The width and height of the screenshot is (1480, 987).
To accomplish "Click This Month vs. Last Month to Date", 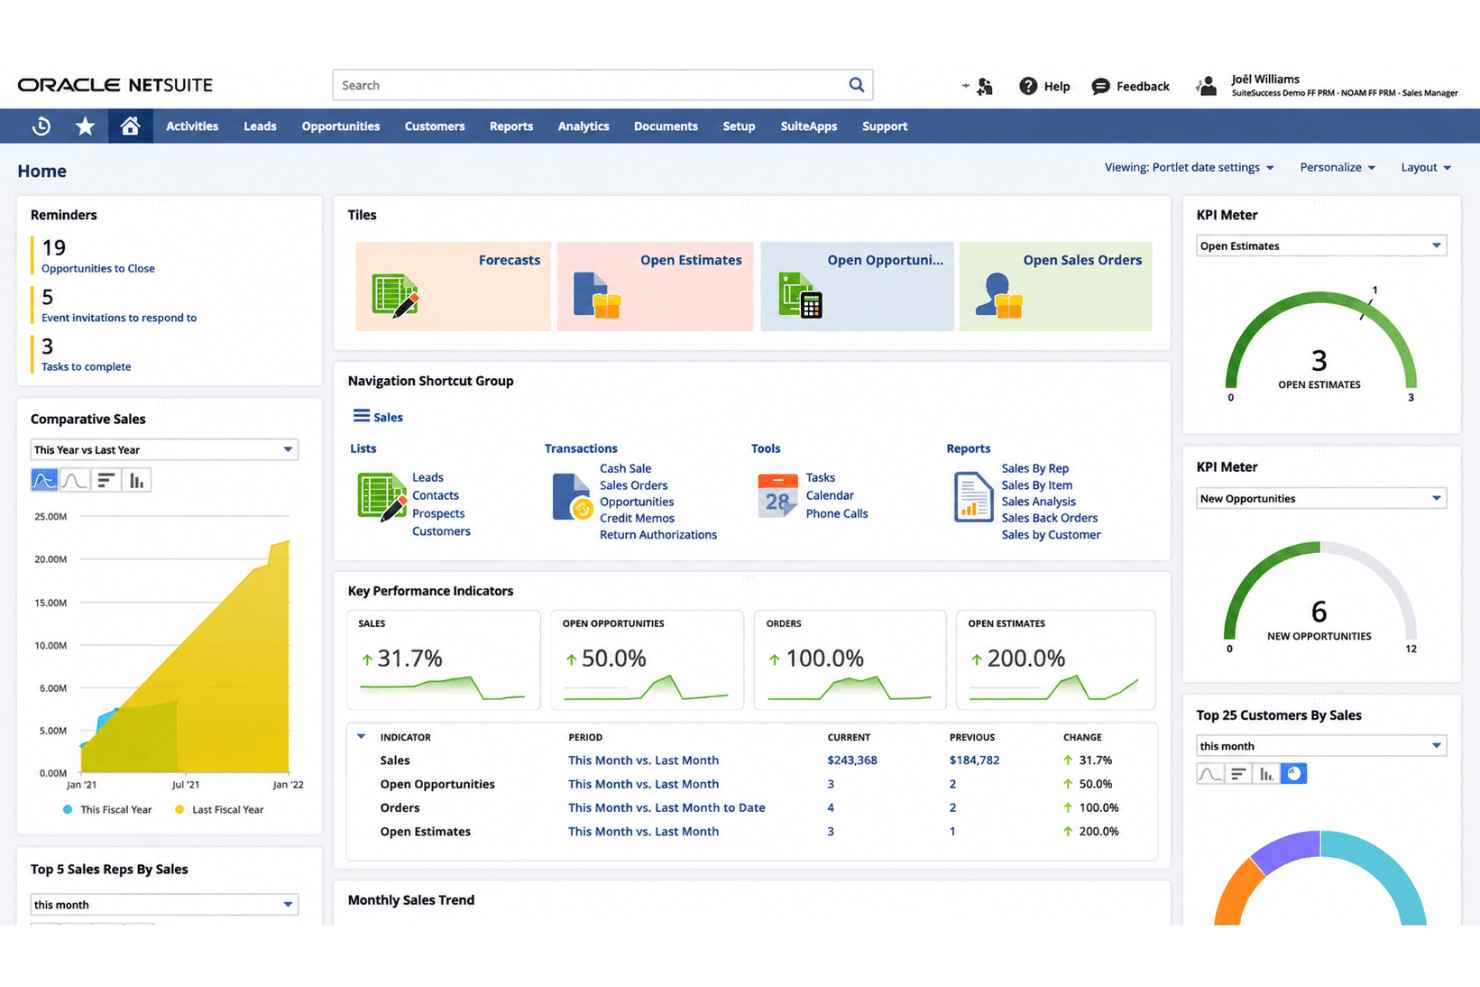I will point(667,808).
